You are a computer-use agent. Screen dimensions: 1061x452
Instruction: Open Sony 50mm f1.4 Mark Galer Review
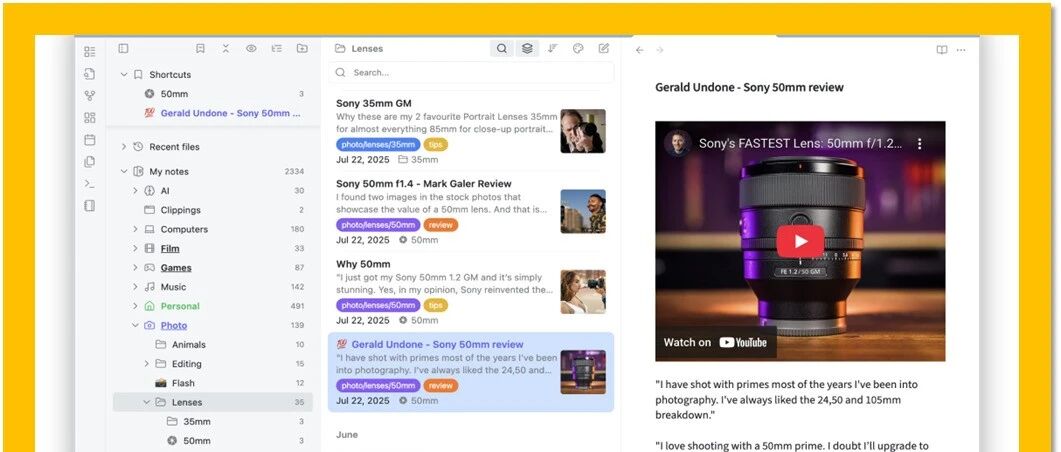click(x=424, y=184)
